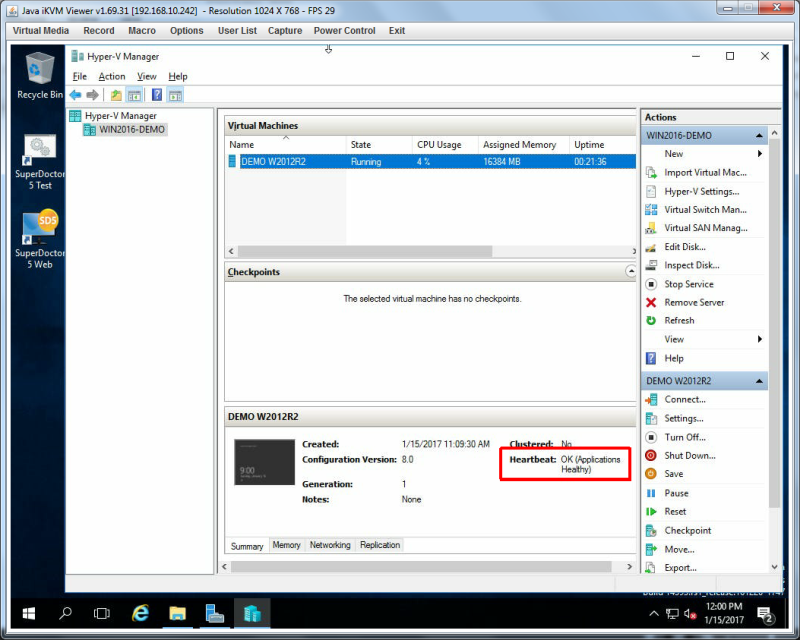Open Power Control menu in iKVM Viewer
This screenshot has width=800, height=640.
tap(344, 31)
